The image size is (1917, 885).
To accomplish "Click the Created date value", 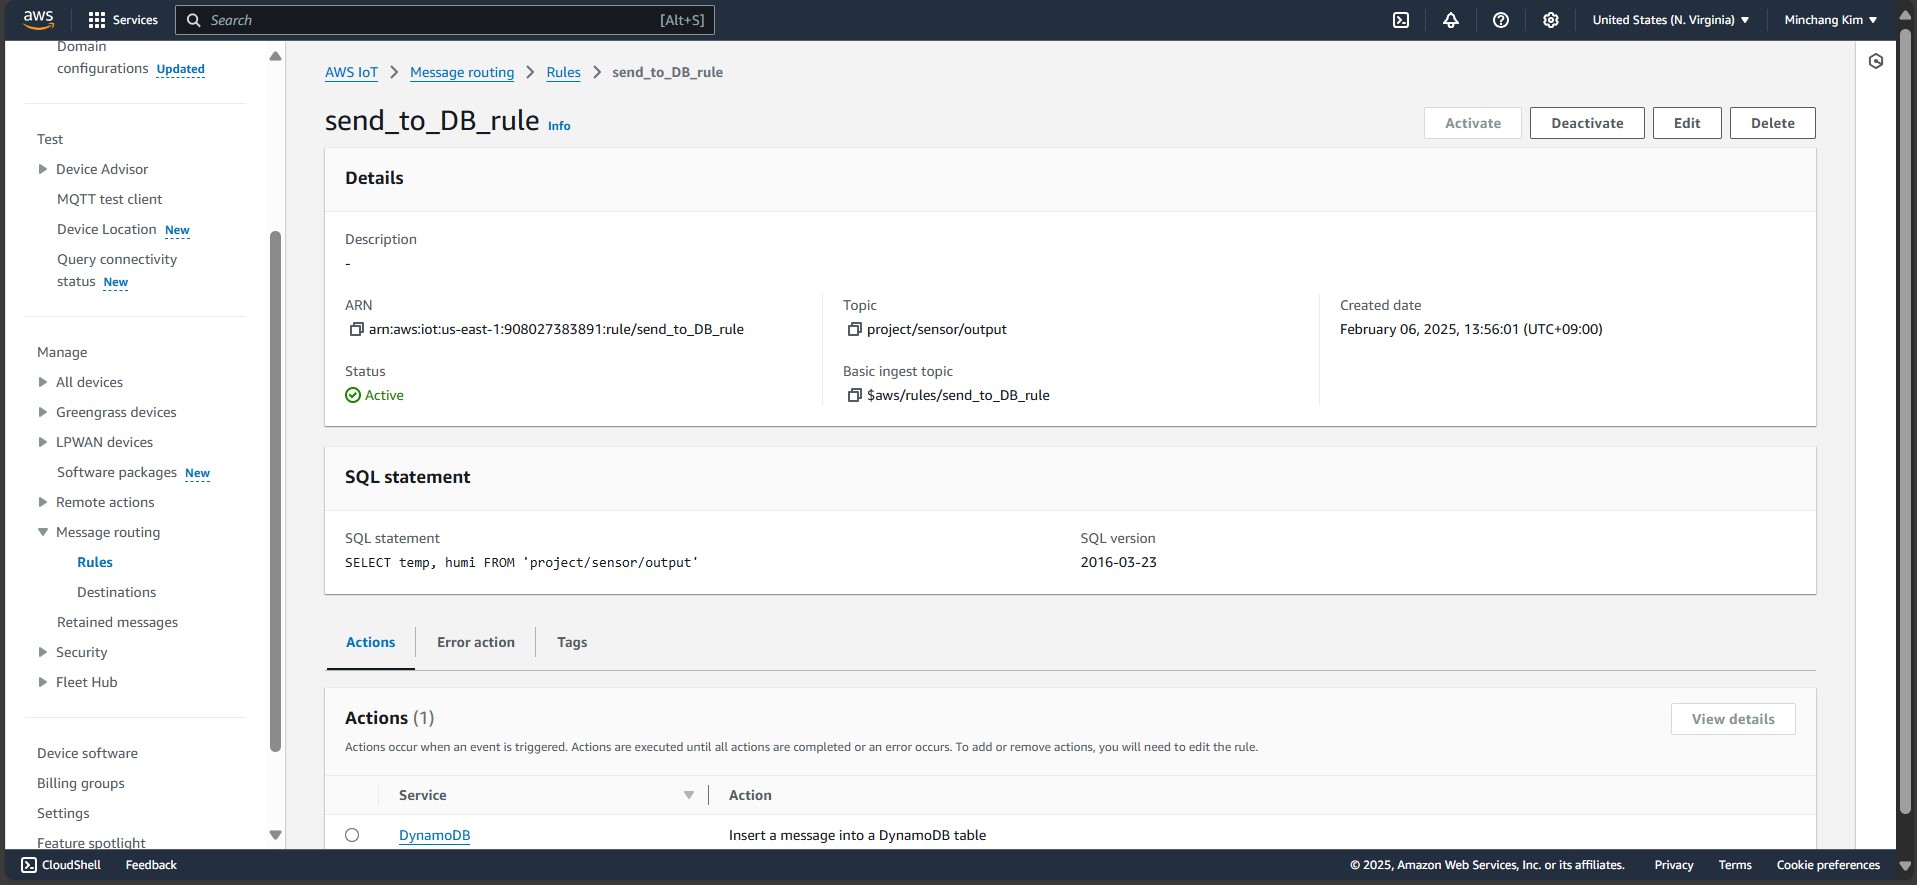I will (x=1471, y=329).
